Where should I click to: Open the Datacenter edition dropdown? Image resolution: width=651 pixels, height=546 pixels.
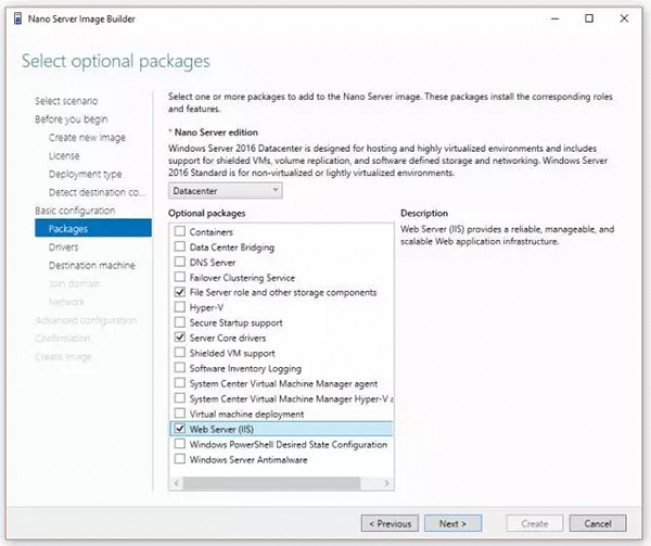tap(225, 191)
